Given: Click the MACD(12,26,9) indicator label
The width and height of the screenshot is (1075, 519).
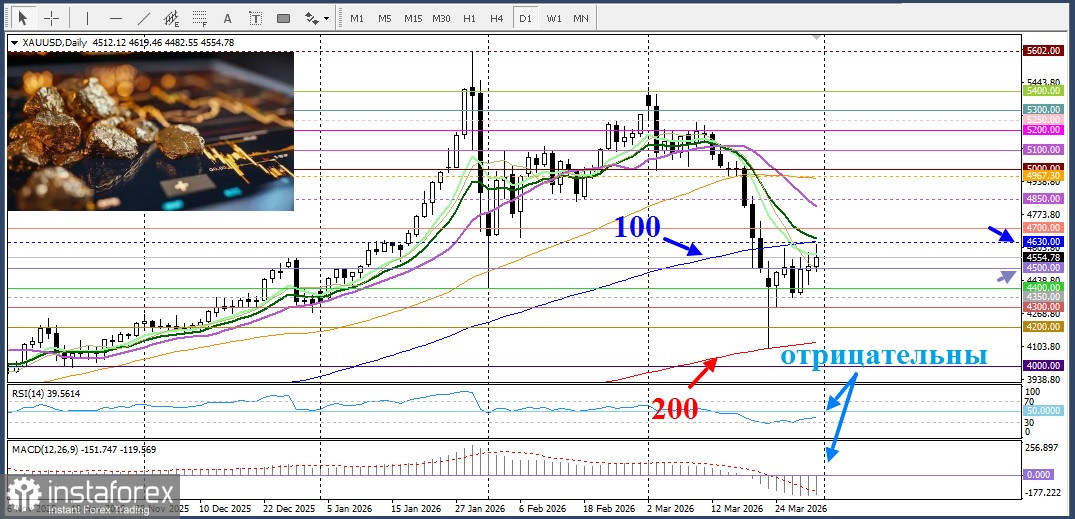Looking at the screenshot, I should click(84, 450).
